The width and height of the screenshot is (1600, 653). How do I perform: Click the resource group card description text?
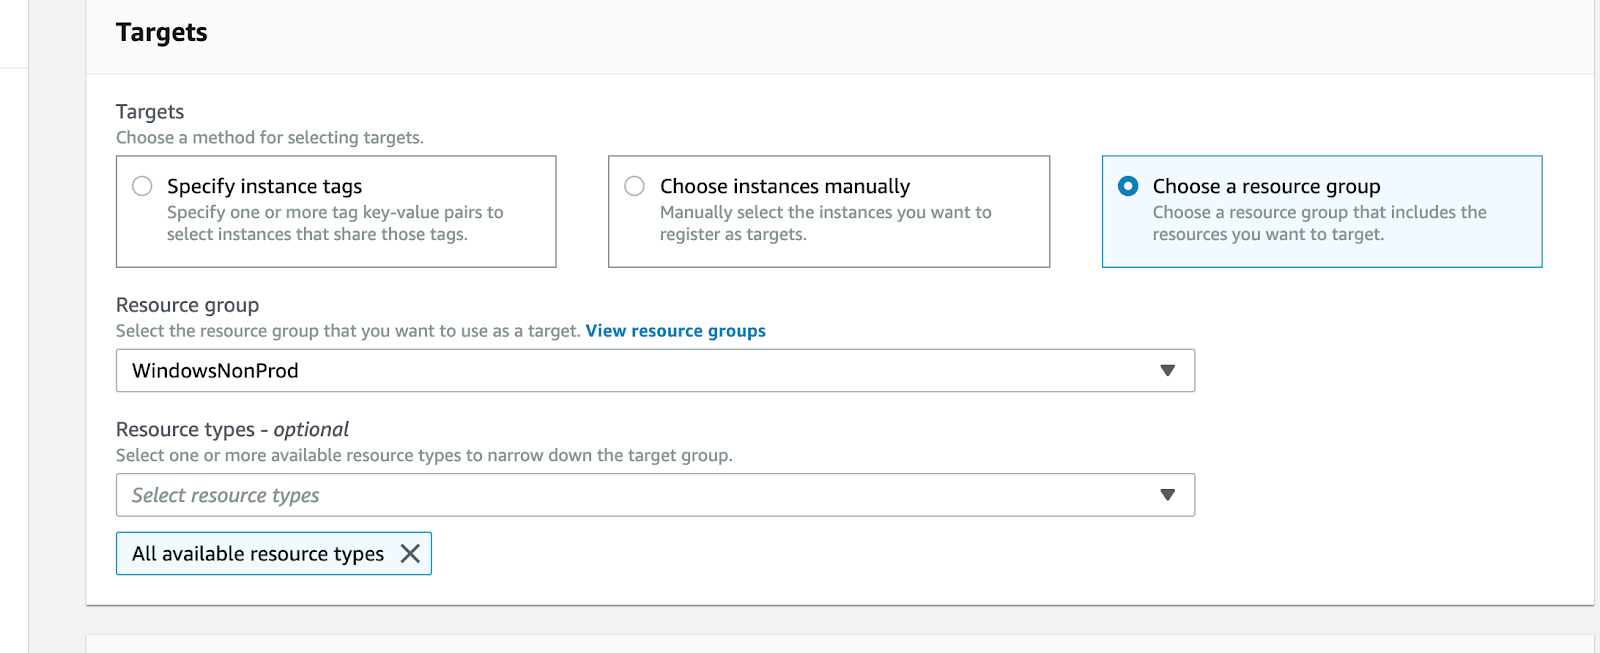pyautogui.click(x=1319, y=223)
